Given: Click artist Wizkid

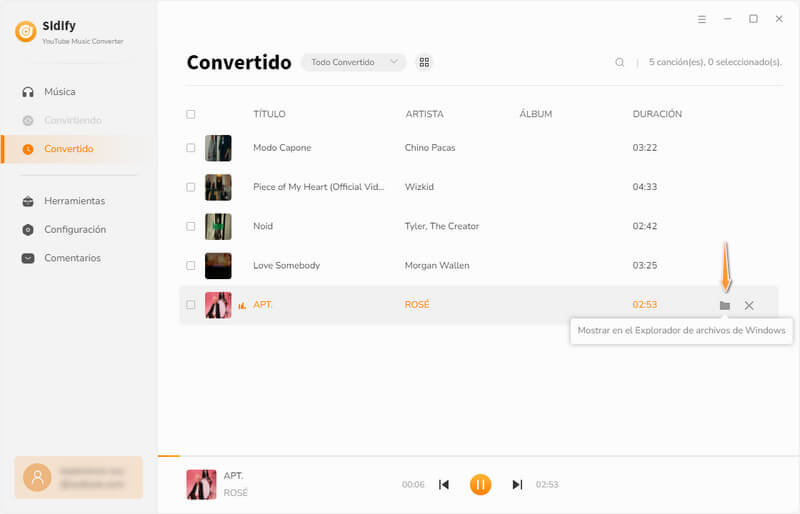Looking at the screenshot, I should coord(419,187).
